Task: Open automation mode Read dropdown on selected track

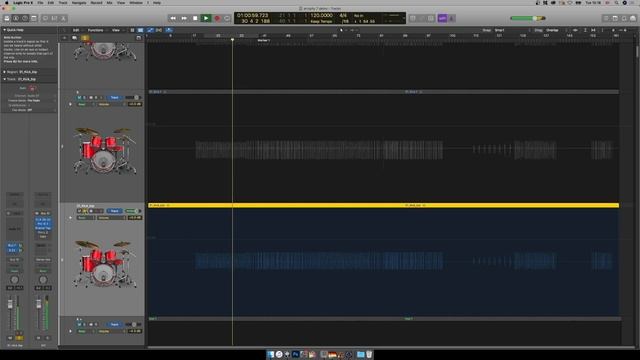Action: coord(85,218)
